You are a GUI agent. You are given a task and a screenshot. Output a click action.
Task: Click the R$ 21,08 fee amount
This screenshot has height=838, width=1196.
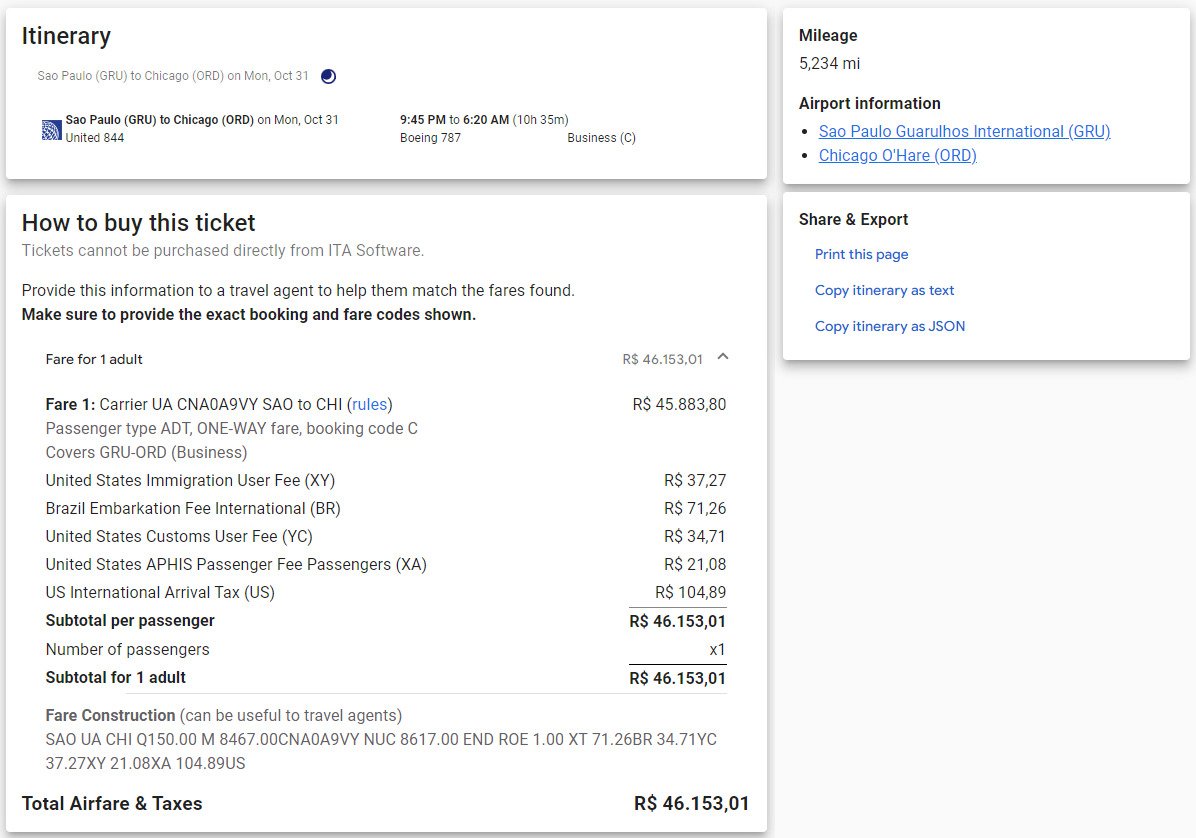(695, 564)
